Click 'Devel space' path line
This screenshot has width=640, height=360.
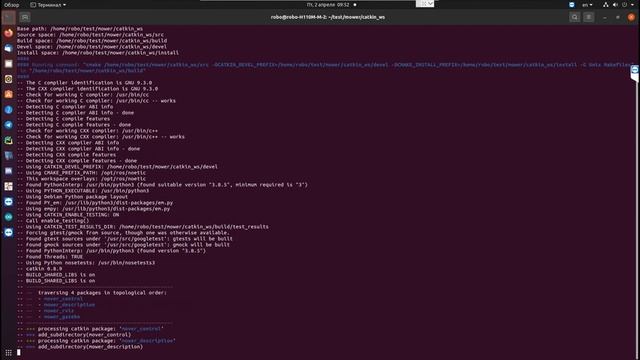pos(92,47)
